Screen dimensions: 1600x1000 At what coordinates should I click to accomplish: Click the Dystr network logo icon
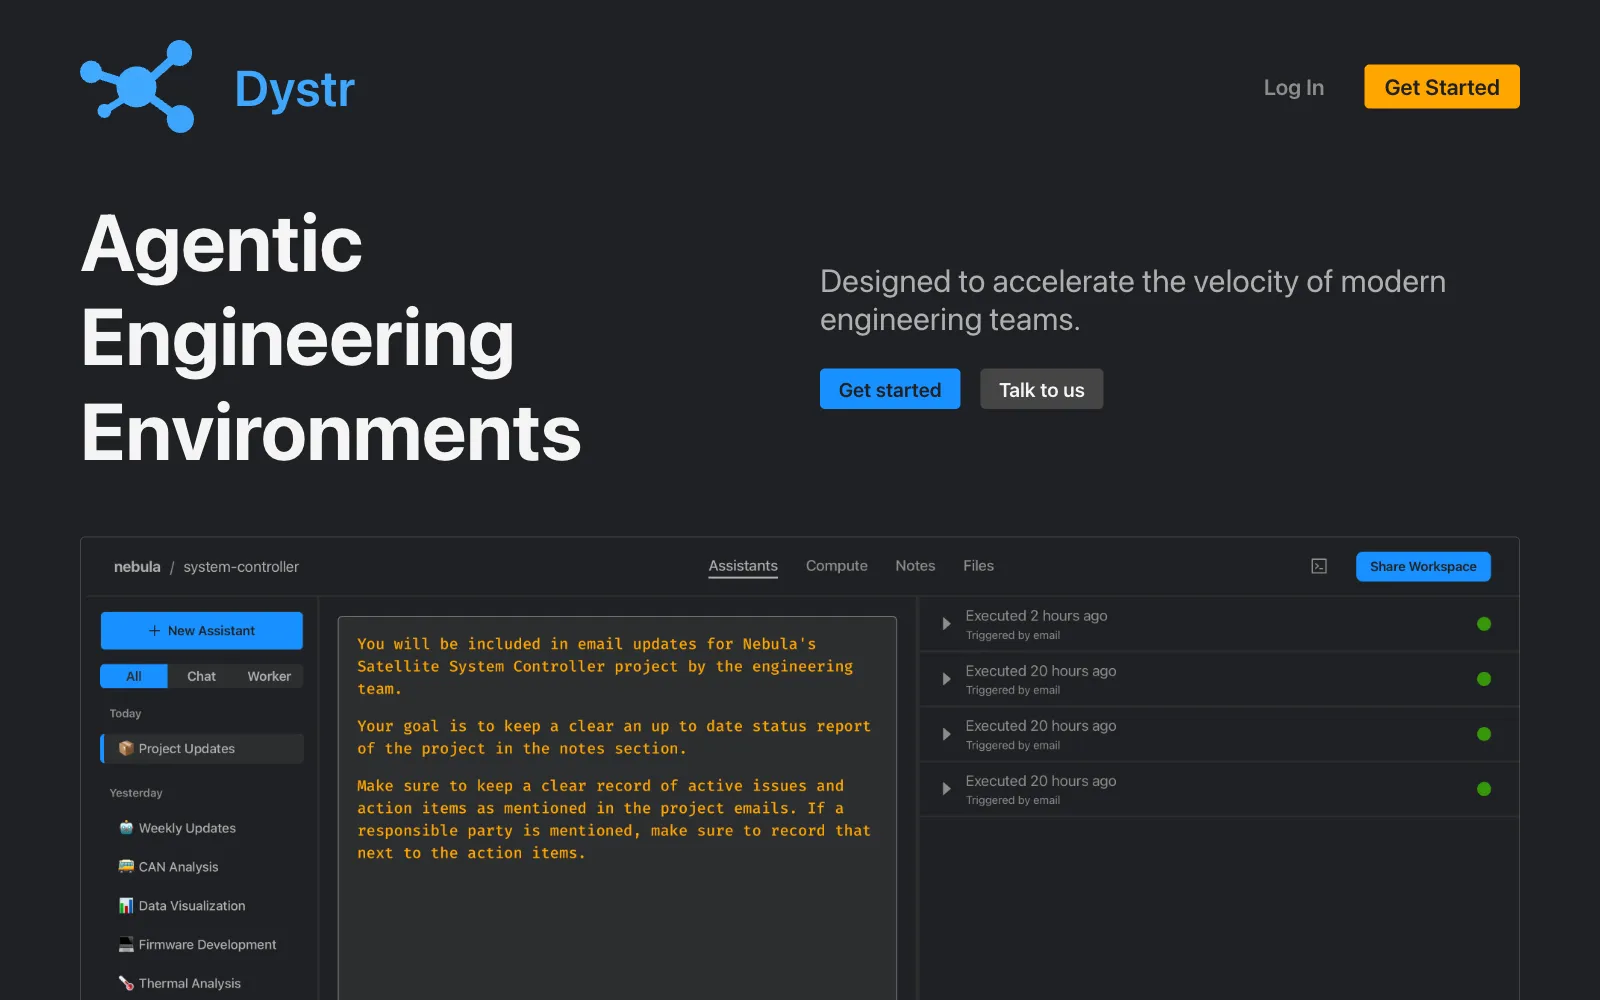pyautogui.click(x=137, y=87)
